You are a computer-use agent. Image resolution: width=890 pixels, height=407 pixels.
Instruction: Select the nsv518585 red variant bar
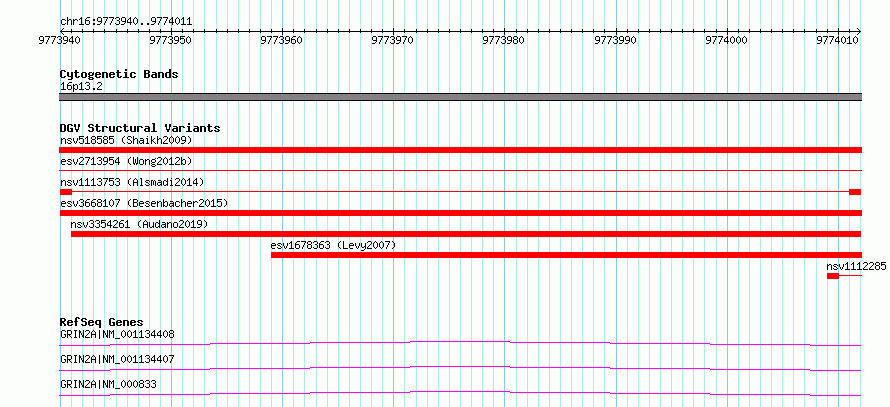pyautogui.click(x=460, y=150)
